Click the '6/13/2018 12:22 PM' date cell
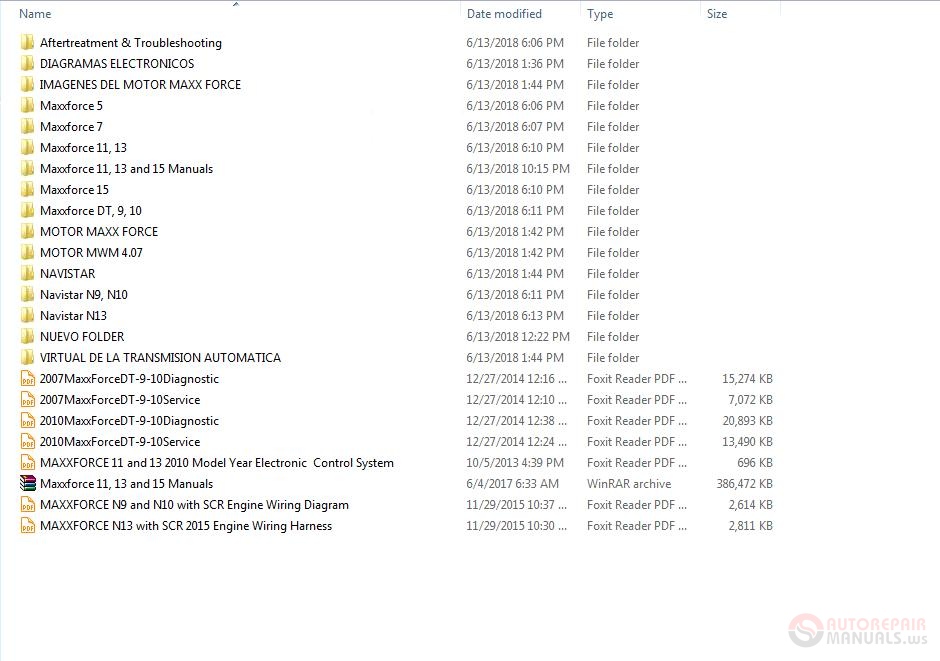This screenshot has width=940, height=661. click(x=518, y=336)
